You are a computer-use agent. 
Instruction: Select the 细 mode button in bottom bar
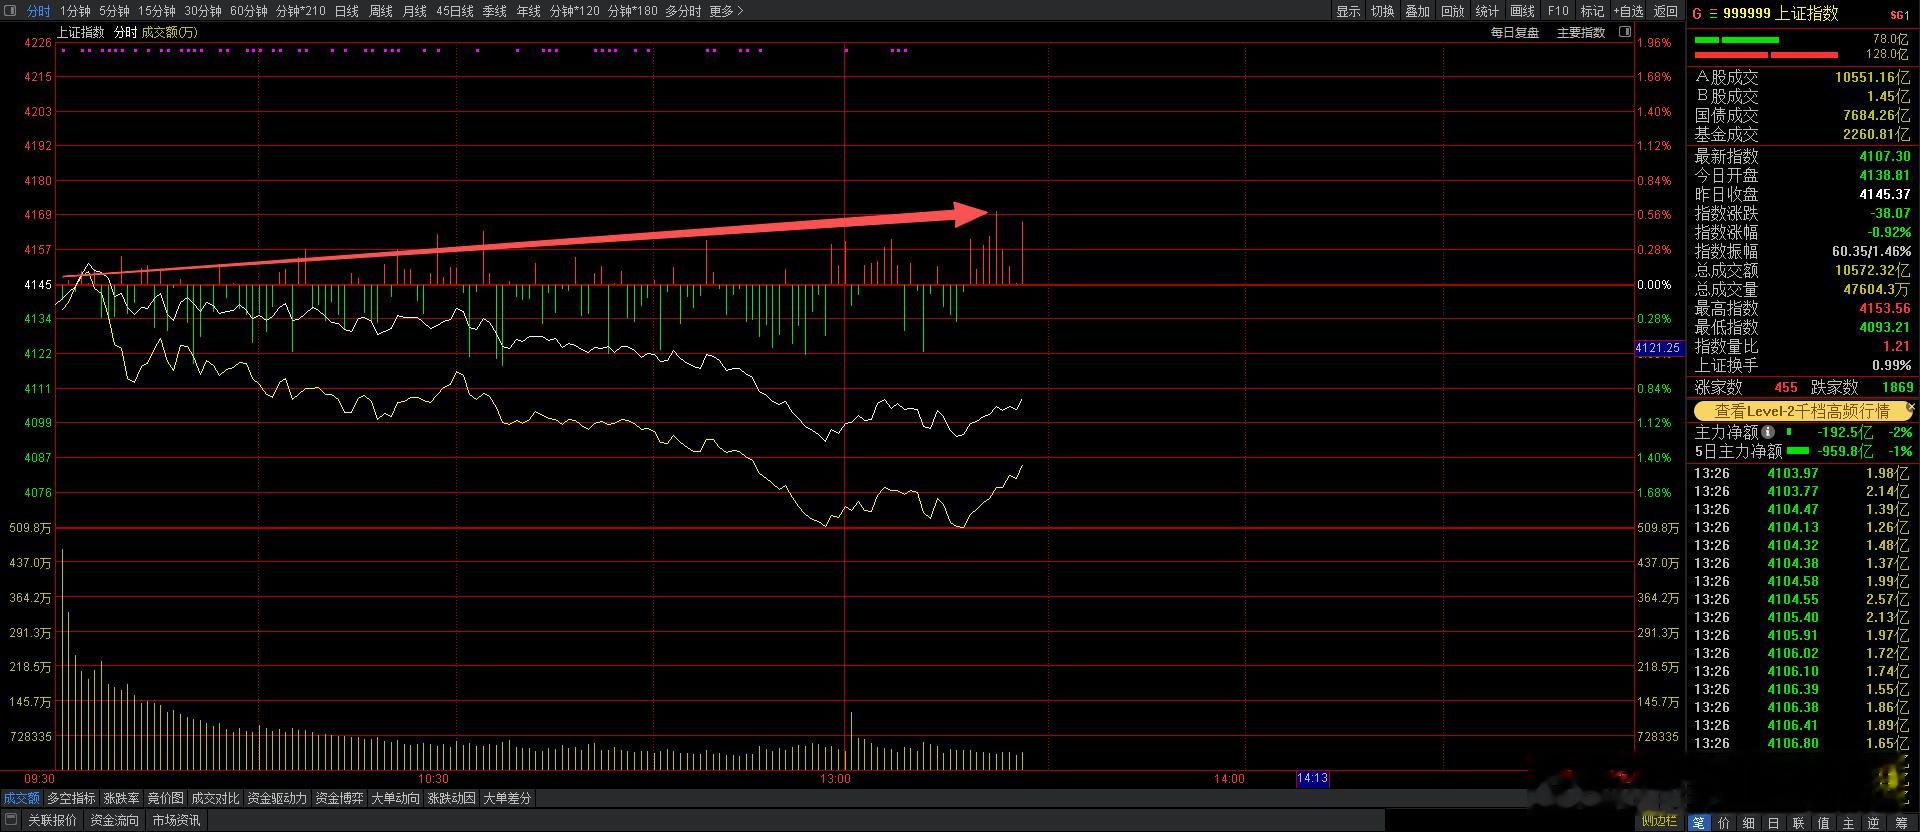tap(1748, 823)
